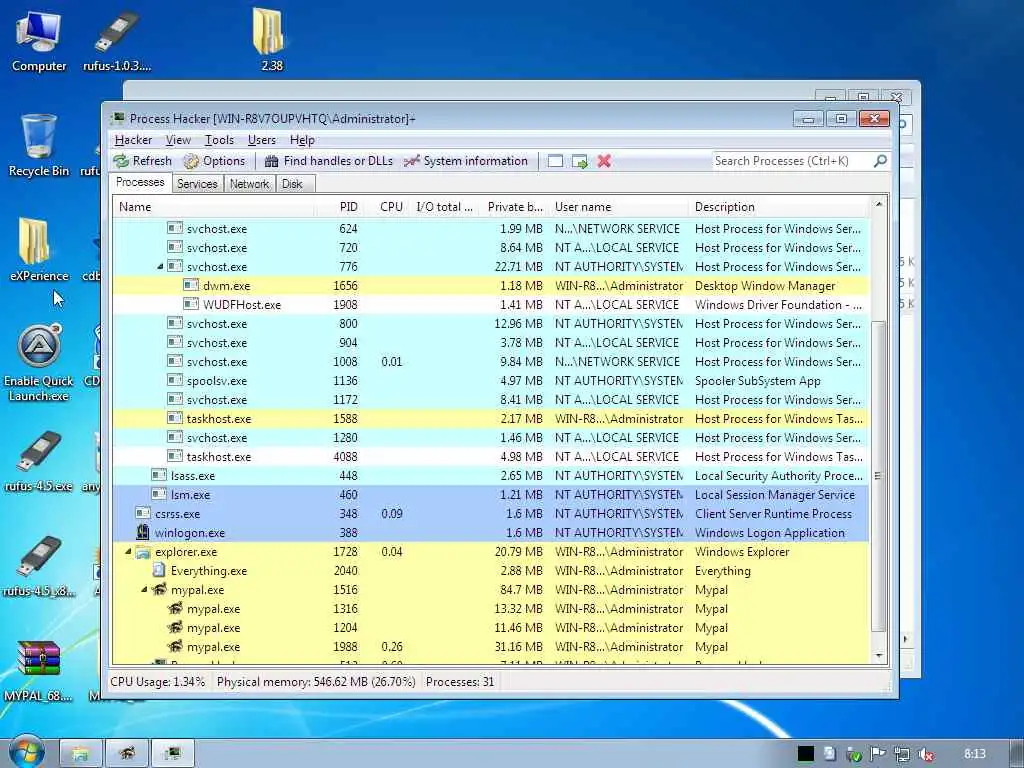Select the lsass.exe process icon

[159, 475]
